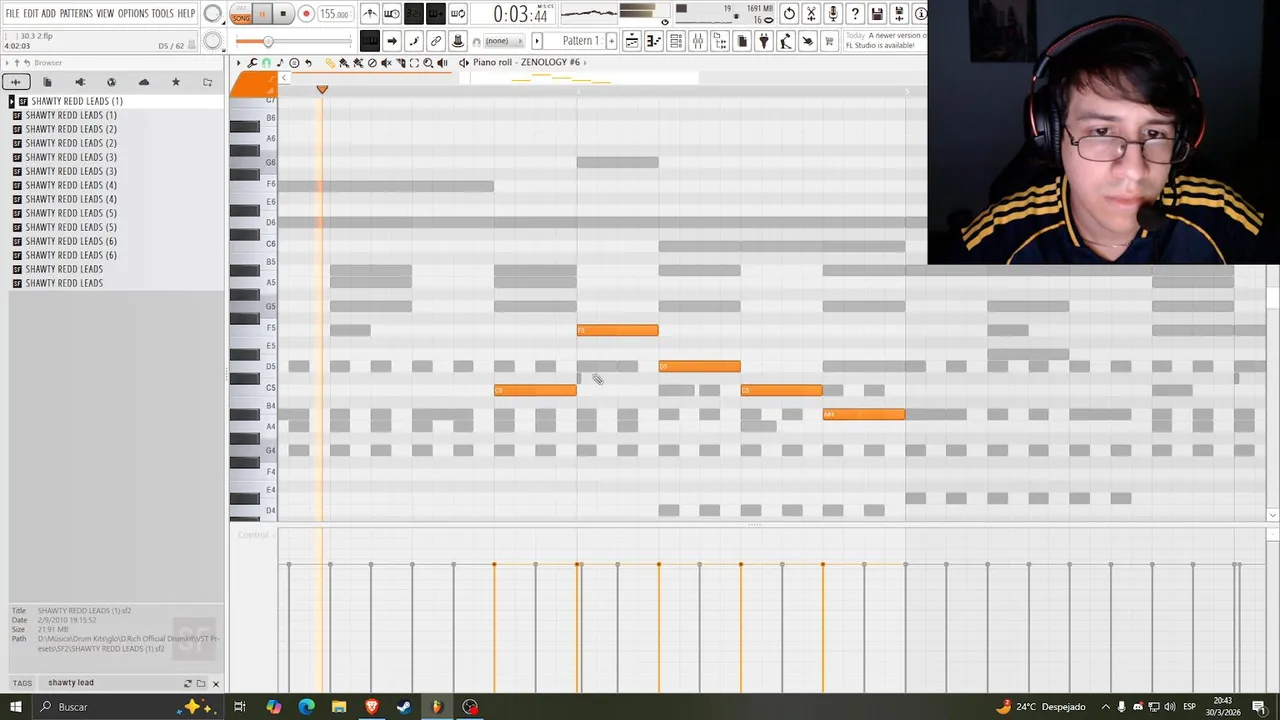Viewport: 1280px width, 720px height.
Task: Click the main pitch knob
Action: point(213,41)
